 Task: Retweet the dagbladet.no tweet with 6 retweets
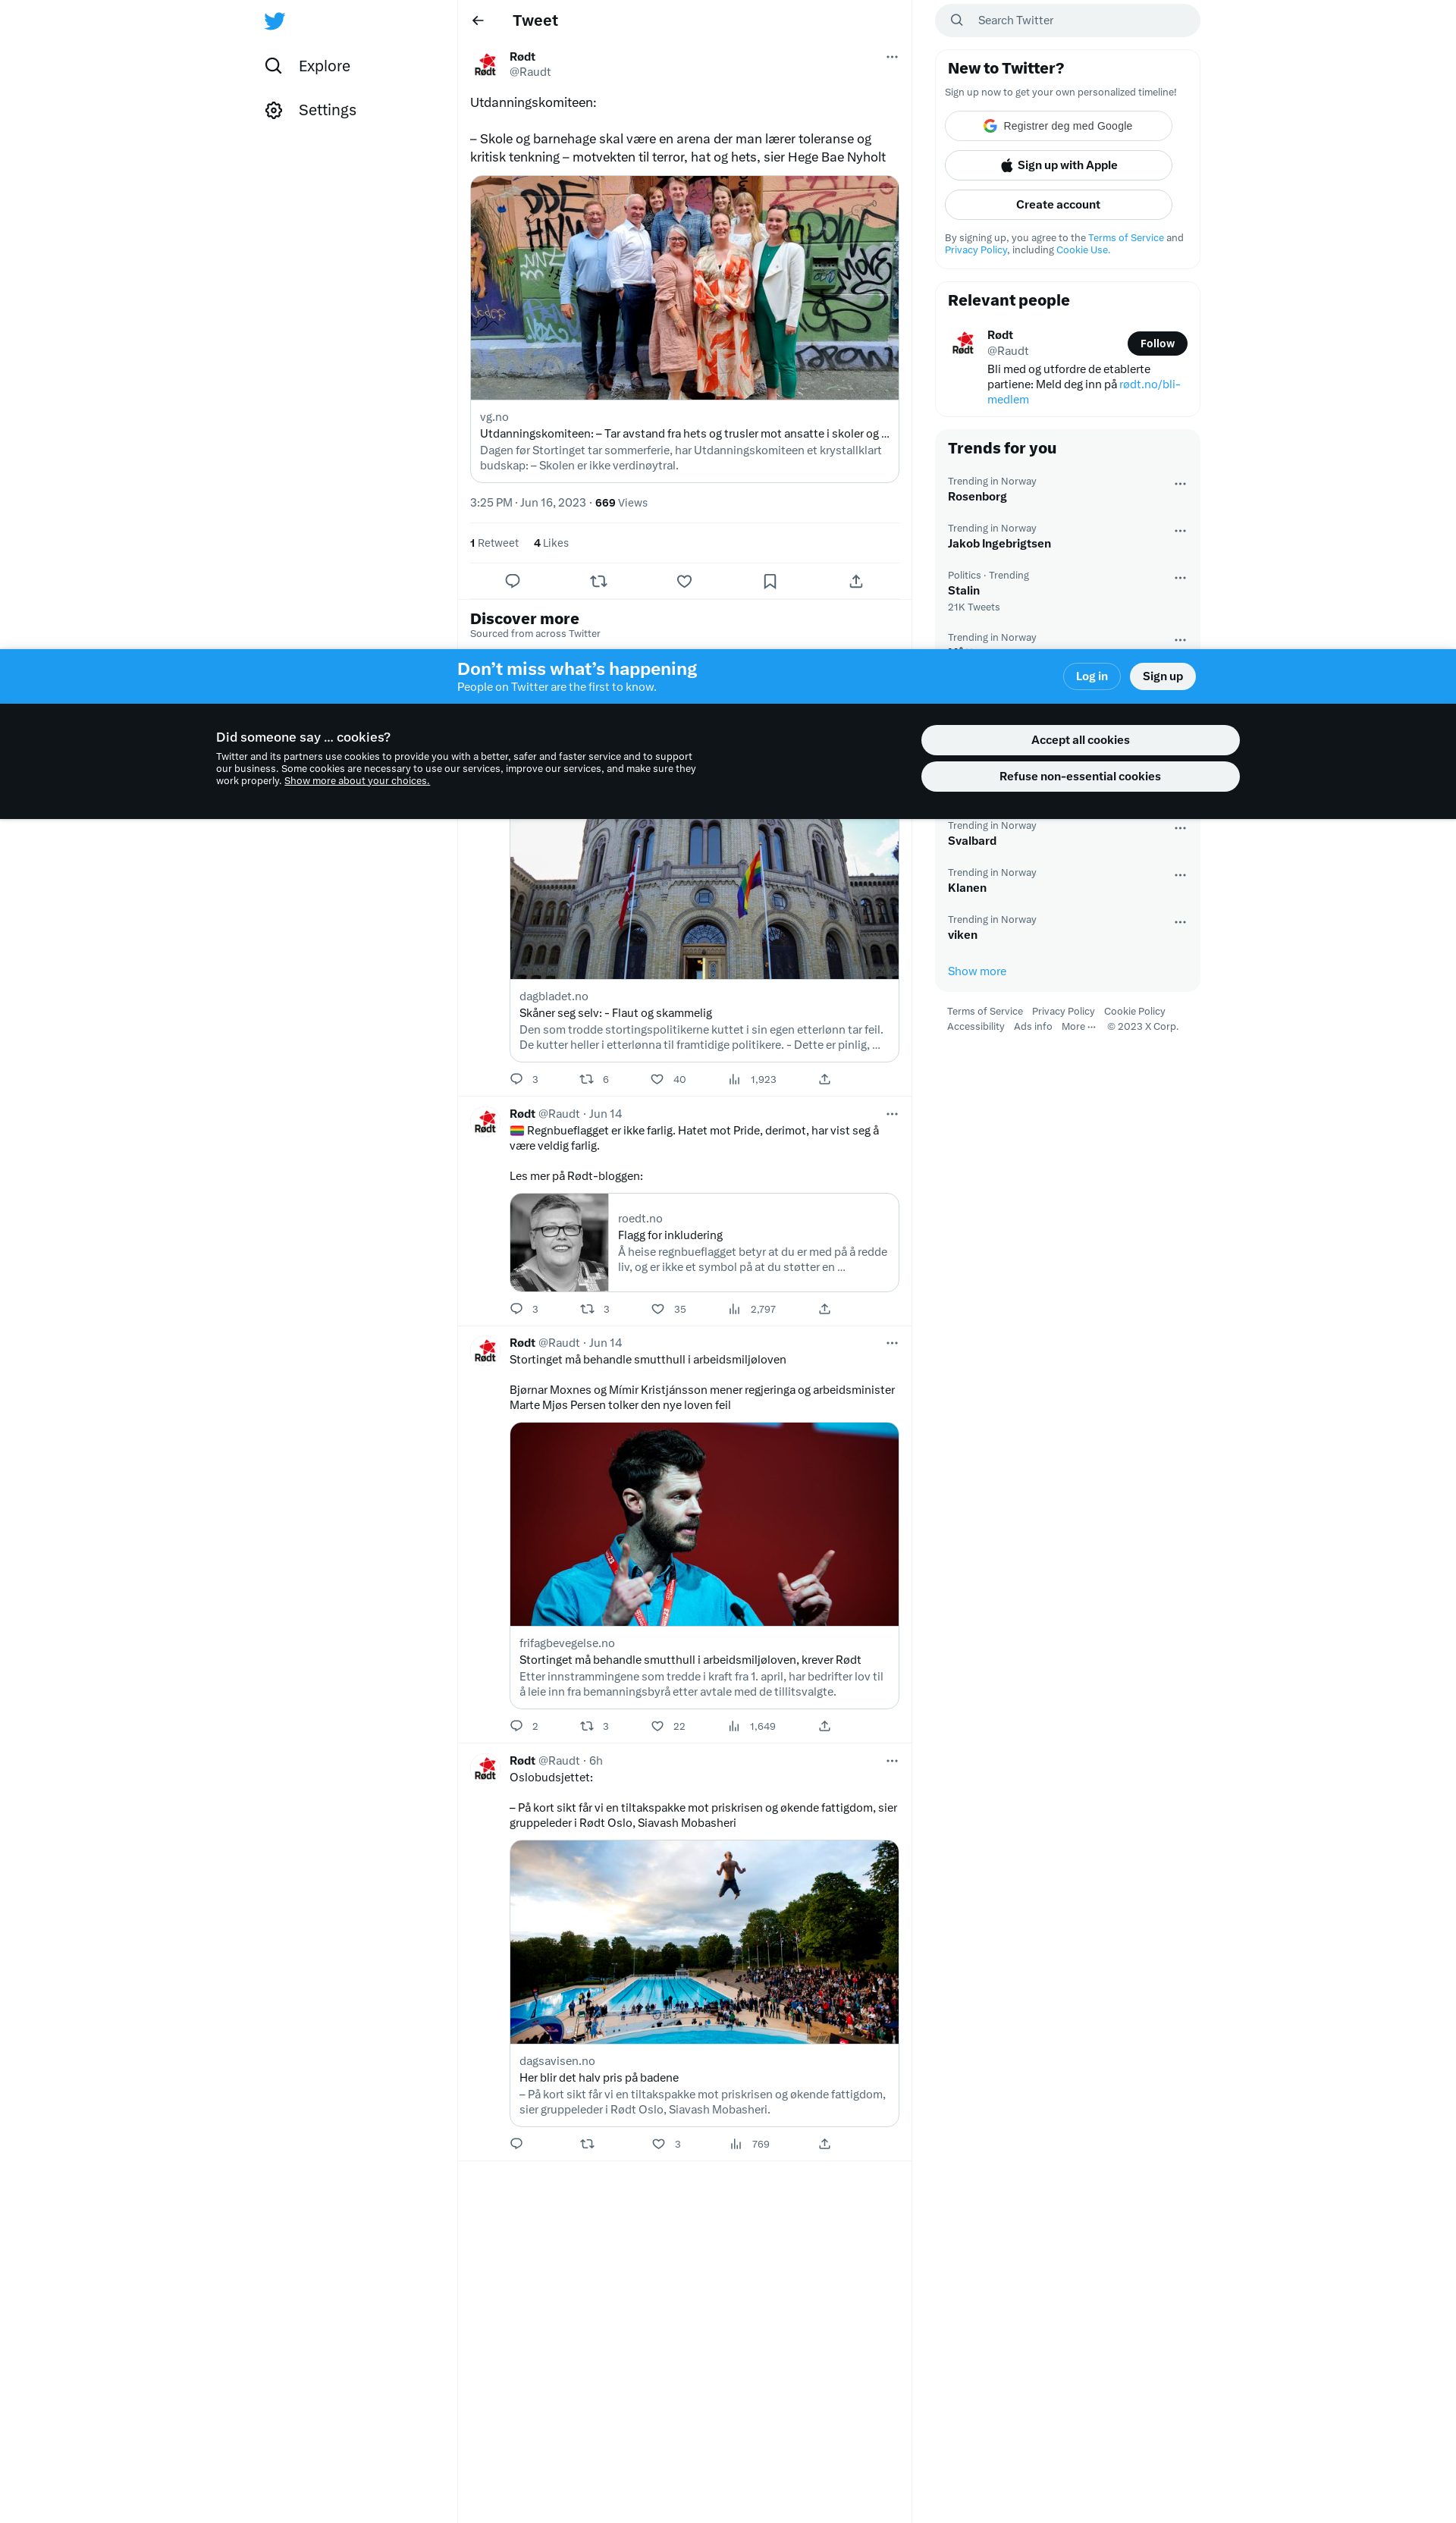587,1079
